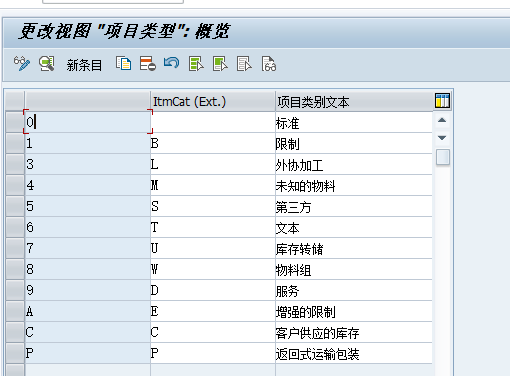Click the document display glasses icon
Screen dimensions: 510x376
[269, 63]
